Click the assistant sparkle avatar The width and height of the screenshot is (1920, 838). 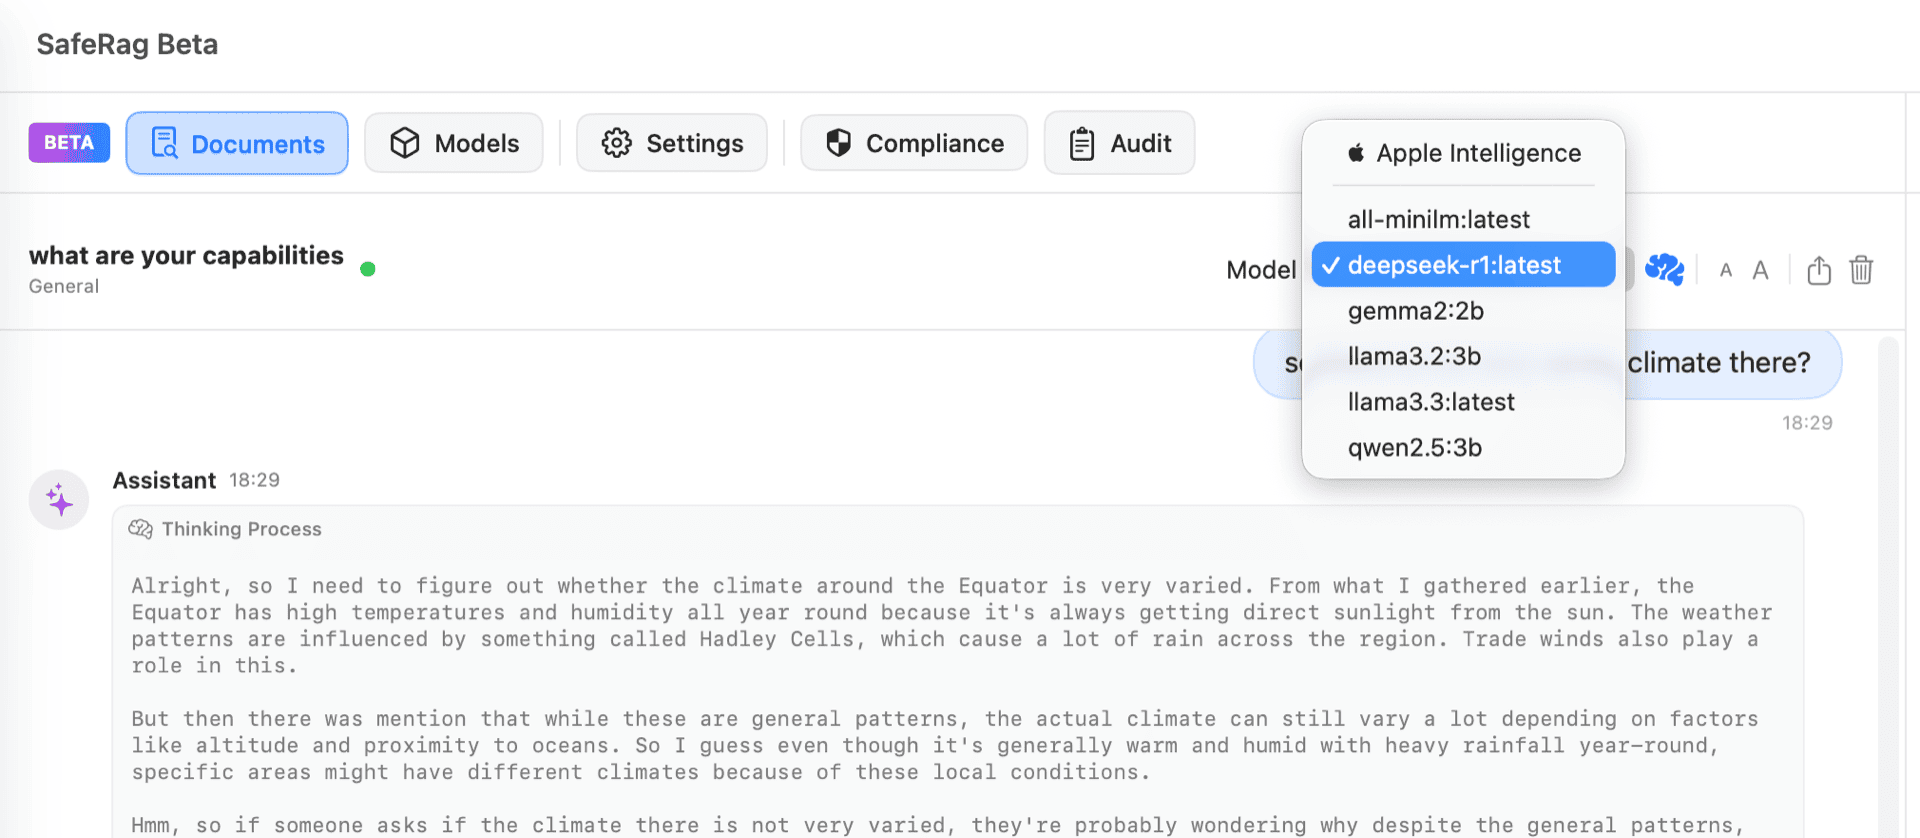click(59, 499)
